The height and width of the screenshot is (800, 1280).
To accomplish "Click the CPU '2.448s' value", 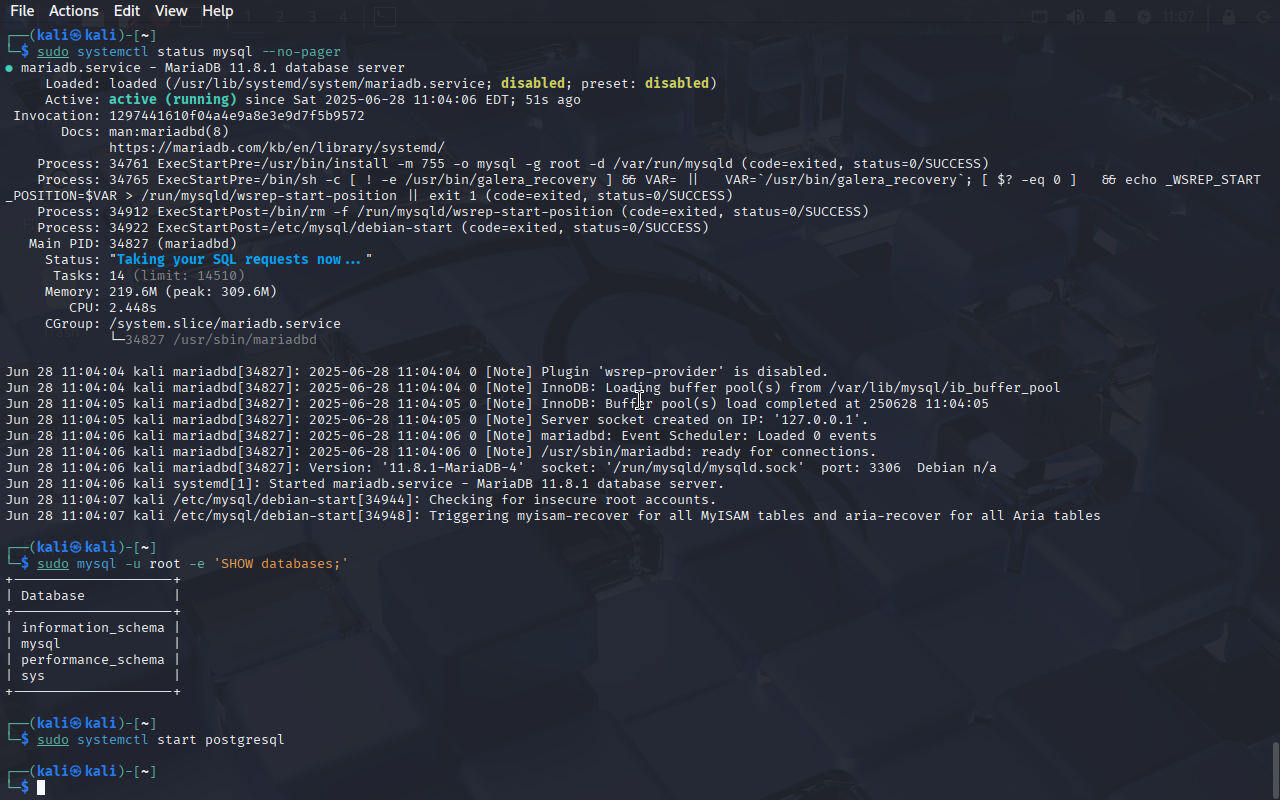I will pyautogui.click(x=133, y=308).
